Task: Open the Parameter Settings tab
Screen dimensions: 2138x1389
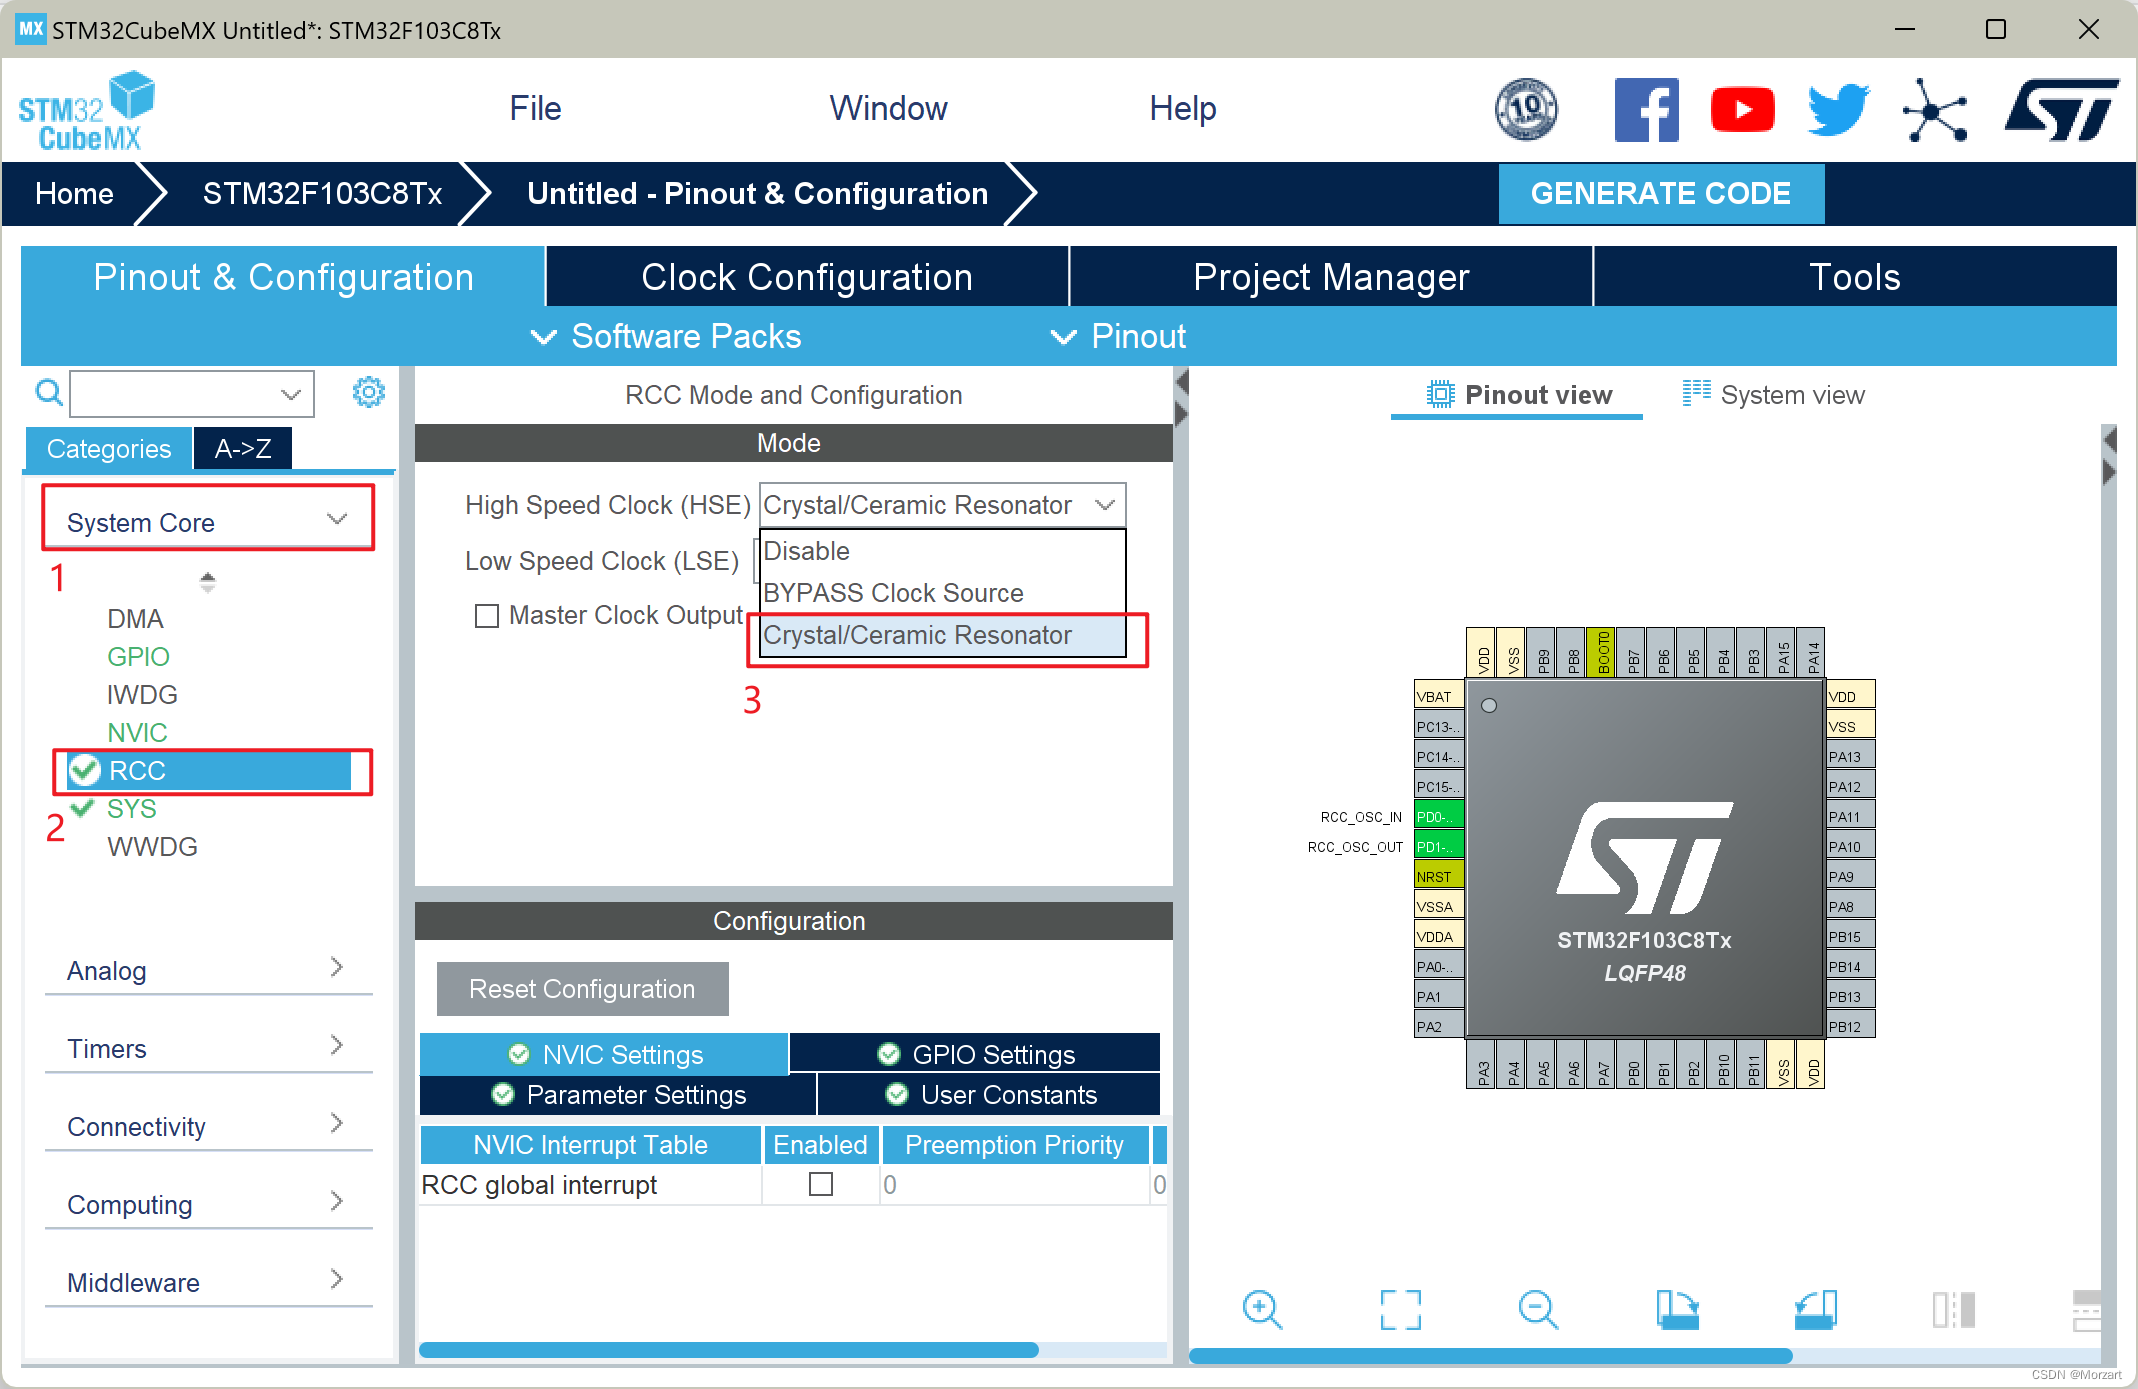Action: pos(618,1095)
